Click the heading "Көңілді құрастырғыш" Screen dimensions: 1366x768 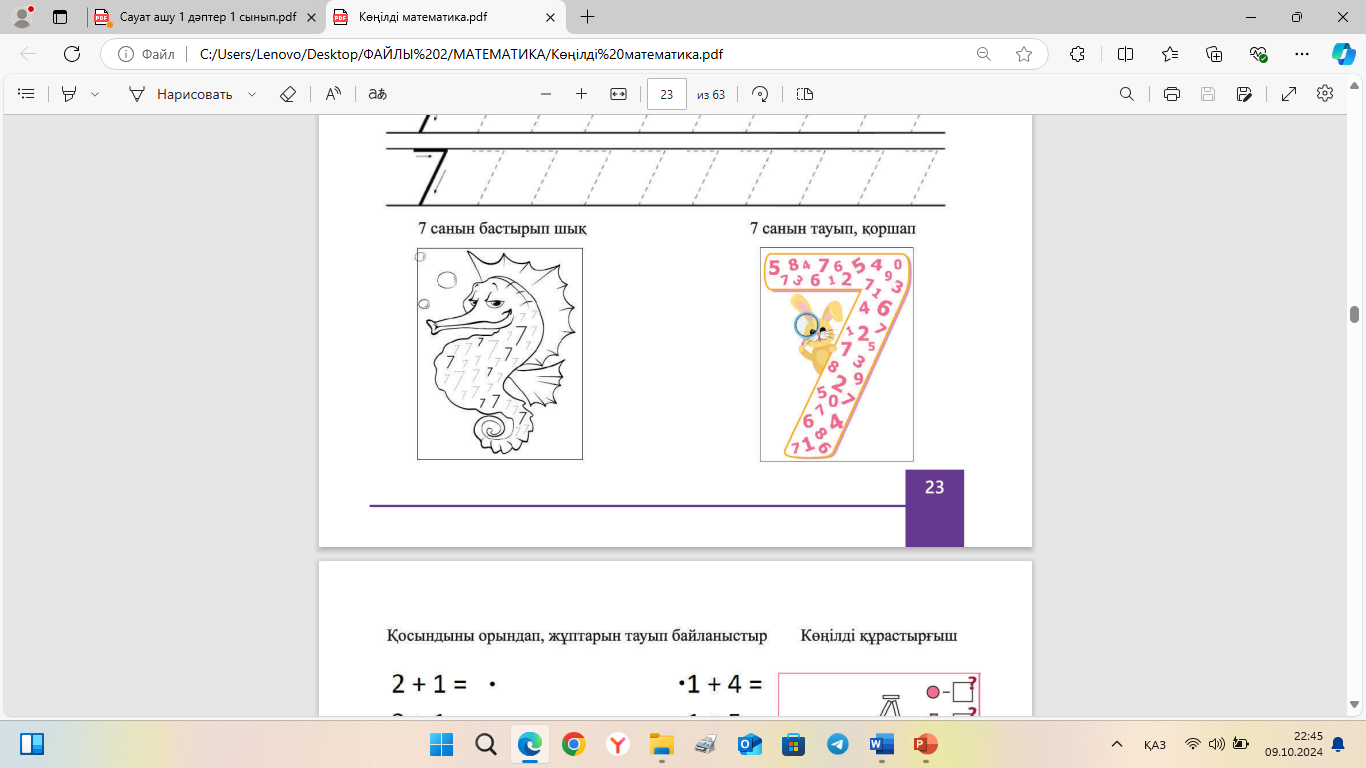[879, 636]
